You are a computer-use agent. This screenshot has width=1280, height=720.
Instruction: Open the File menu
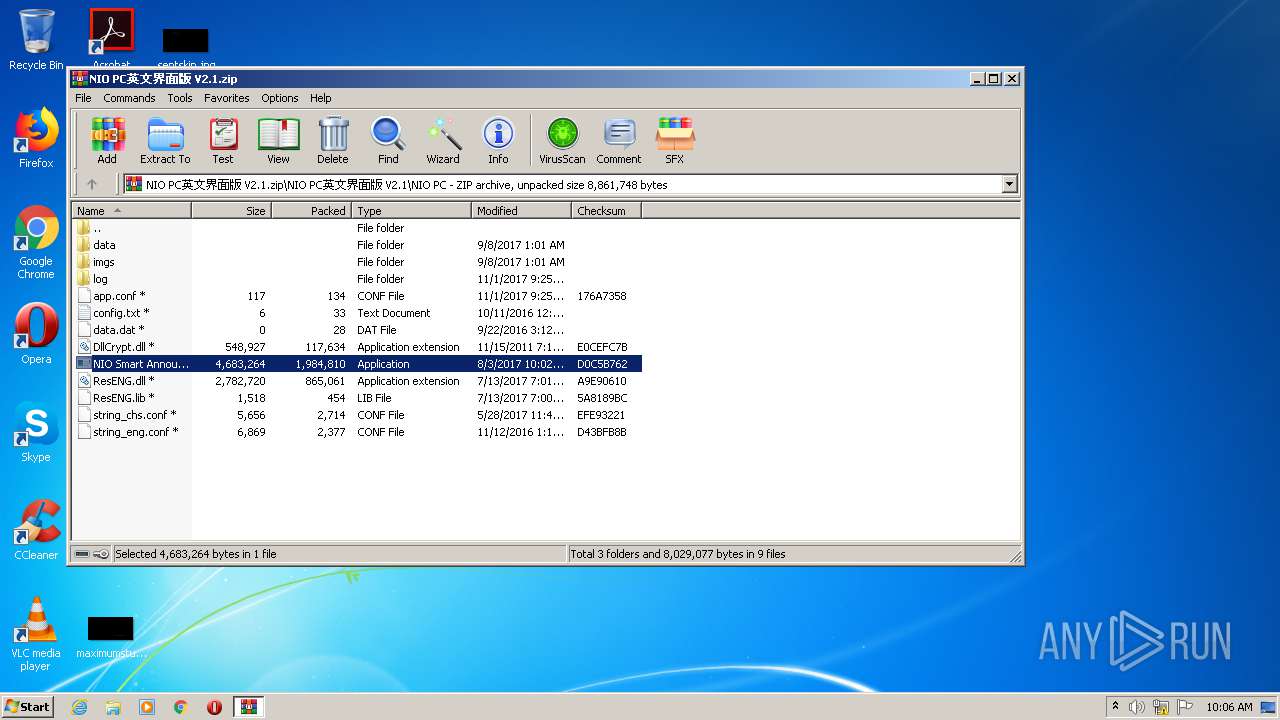(83, 98)
